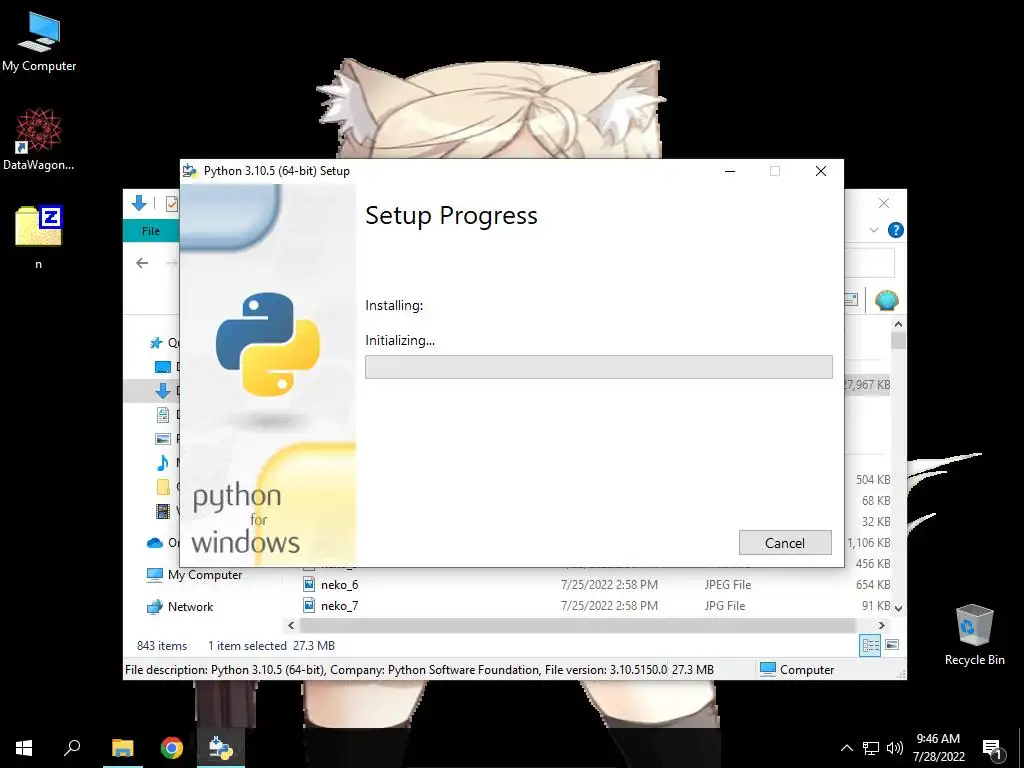Screen dimensions: 1024x768
Task: Click the horizontal scrollbar thumb in Explorer
Action: [x=577, y=626]
